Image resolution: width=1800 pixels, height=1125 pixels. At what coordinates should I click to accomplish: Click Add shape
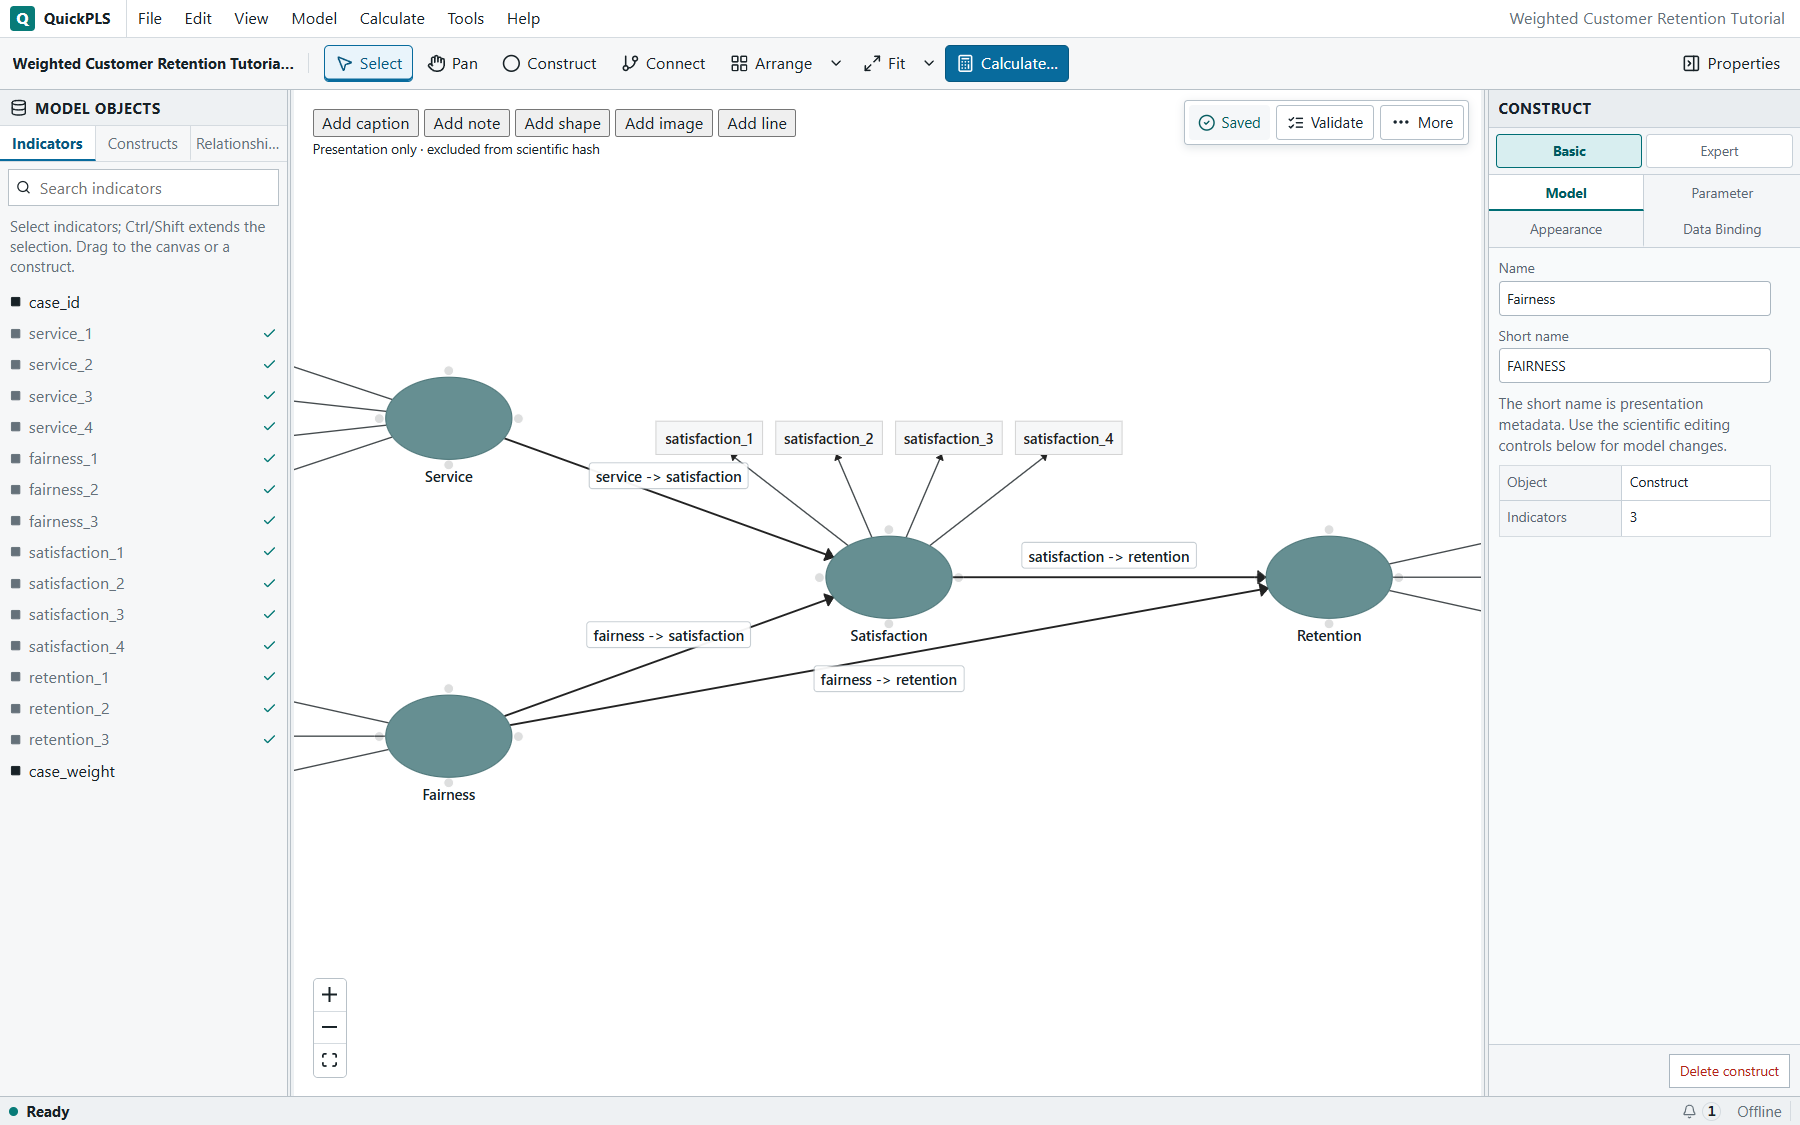pos(563,123)
